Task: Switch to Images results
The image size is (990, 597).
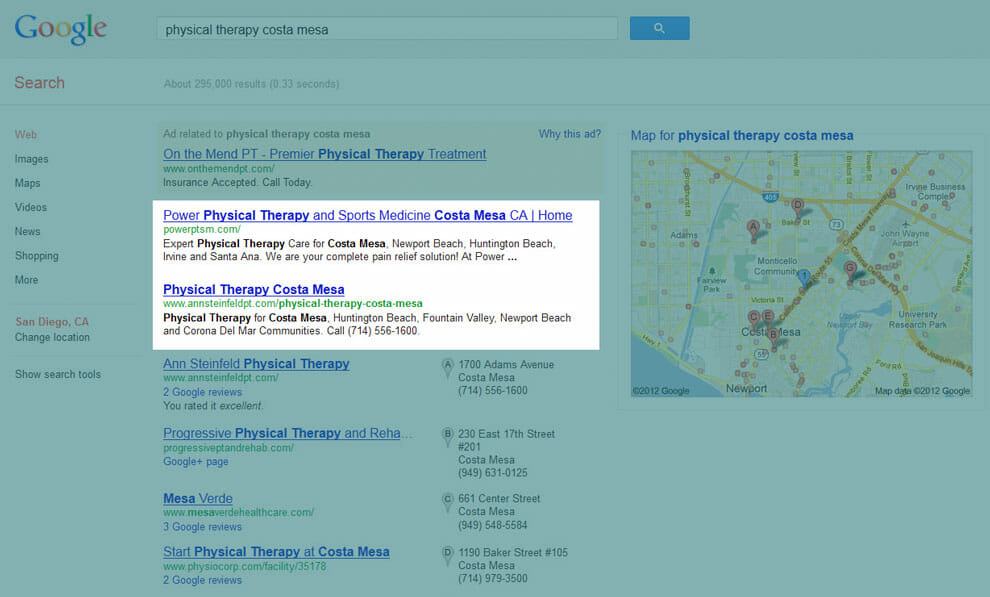Action: coord(32,159)
